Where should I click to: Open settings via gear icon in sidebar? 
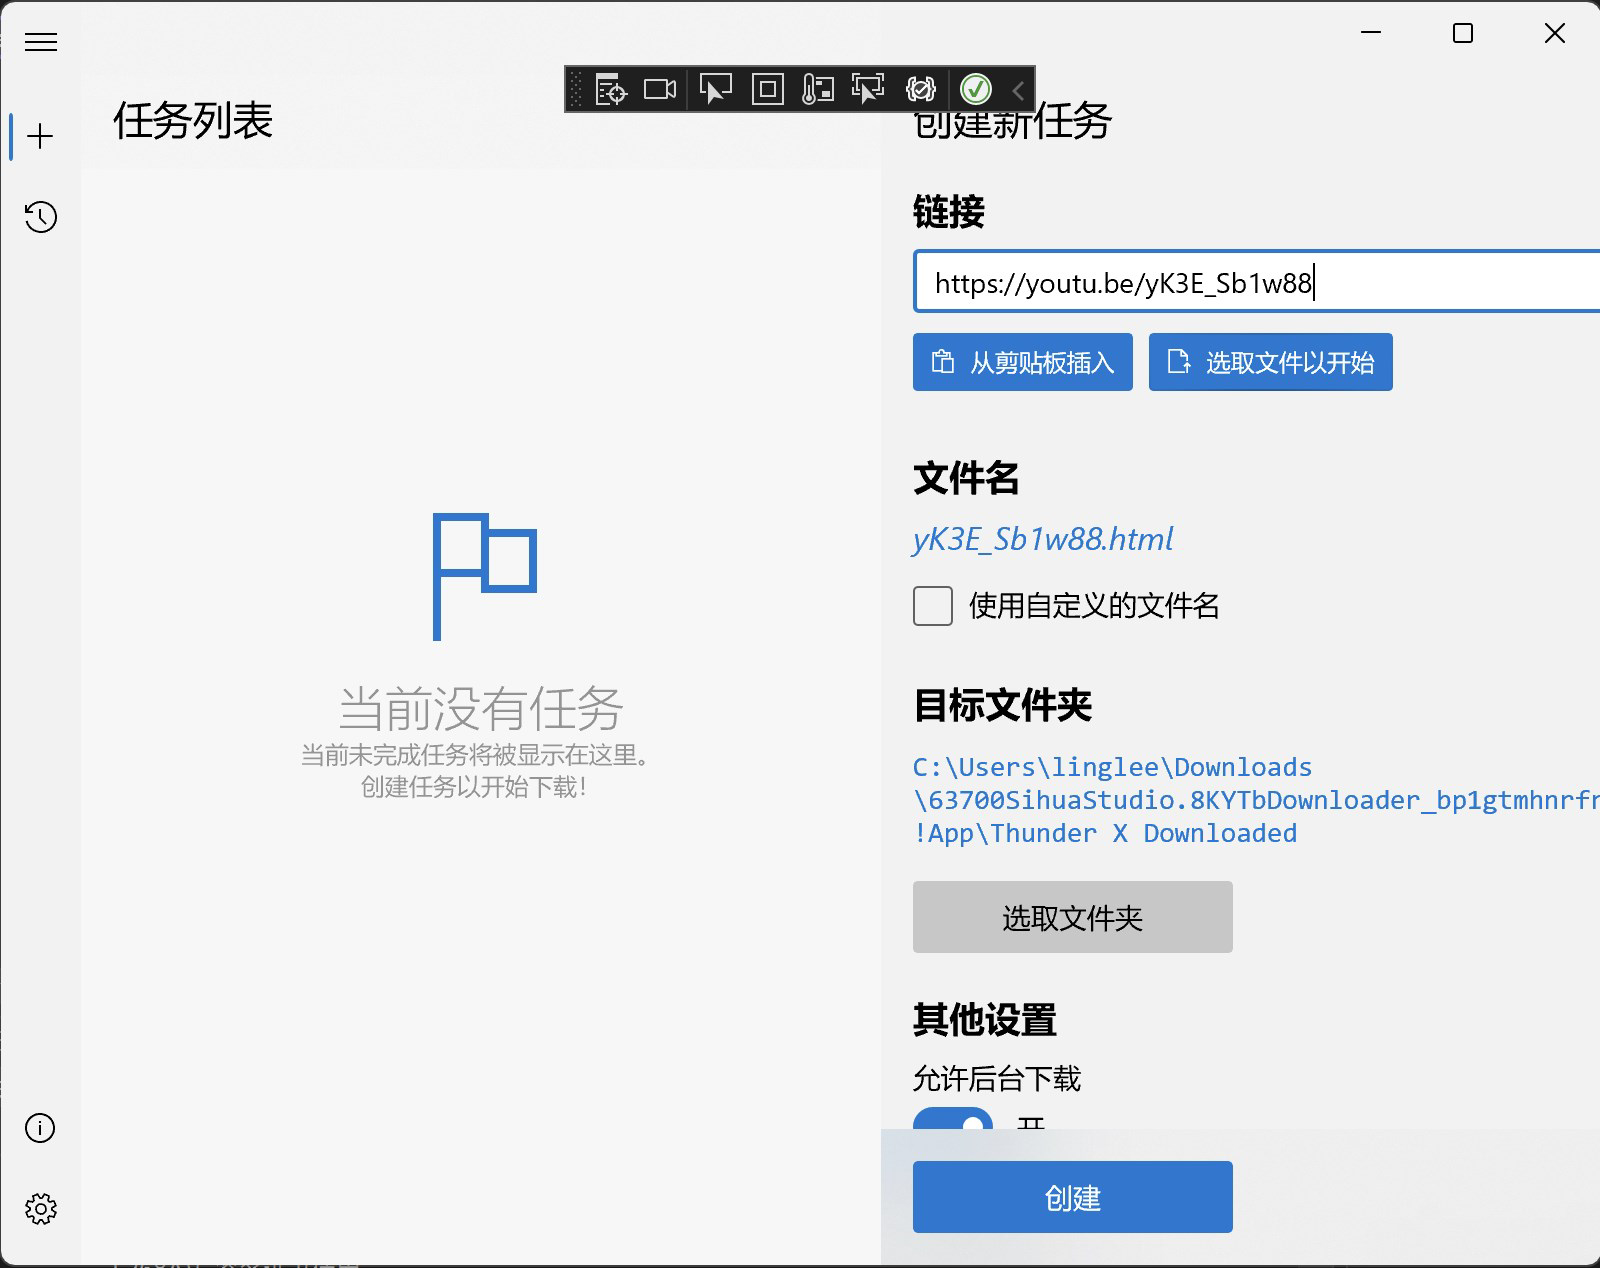click(40, 1208)
